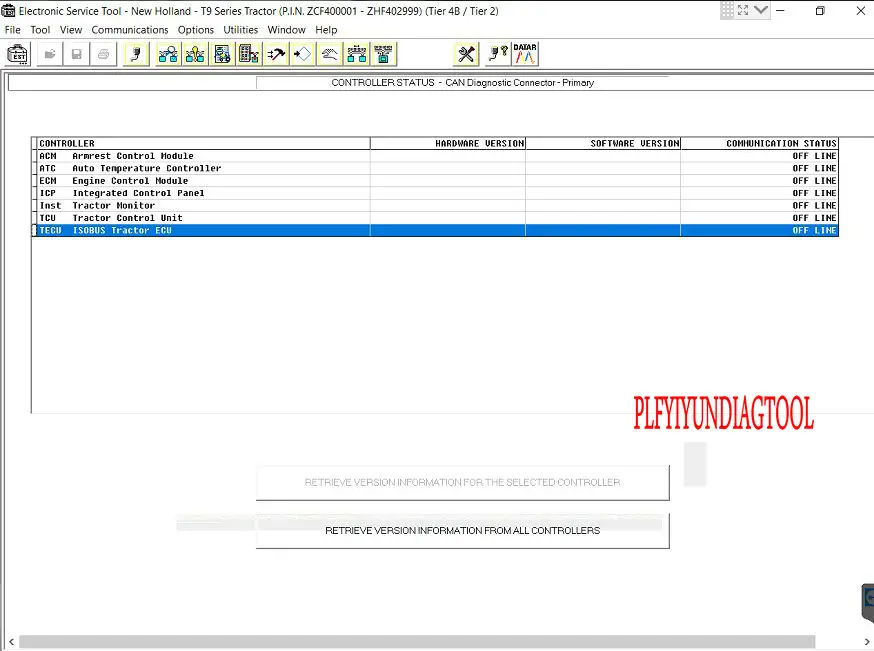Screen dimensions: 874x651
Task: Click the controller network bus icon
Action: 356,55
